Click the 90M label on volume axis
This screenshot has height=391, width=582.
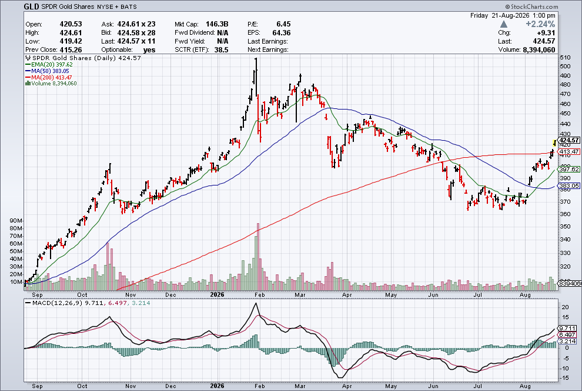(16, 221)
